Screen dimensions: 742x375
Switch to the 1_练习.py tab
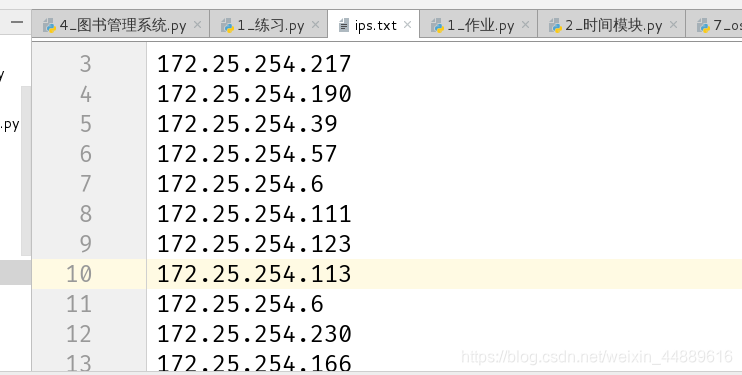click(268, 25)
